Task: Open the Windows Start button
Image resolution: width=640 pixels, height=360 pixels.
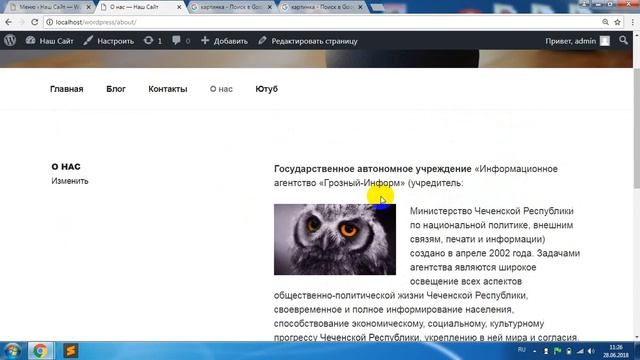Action: [x=12, y=351]
